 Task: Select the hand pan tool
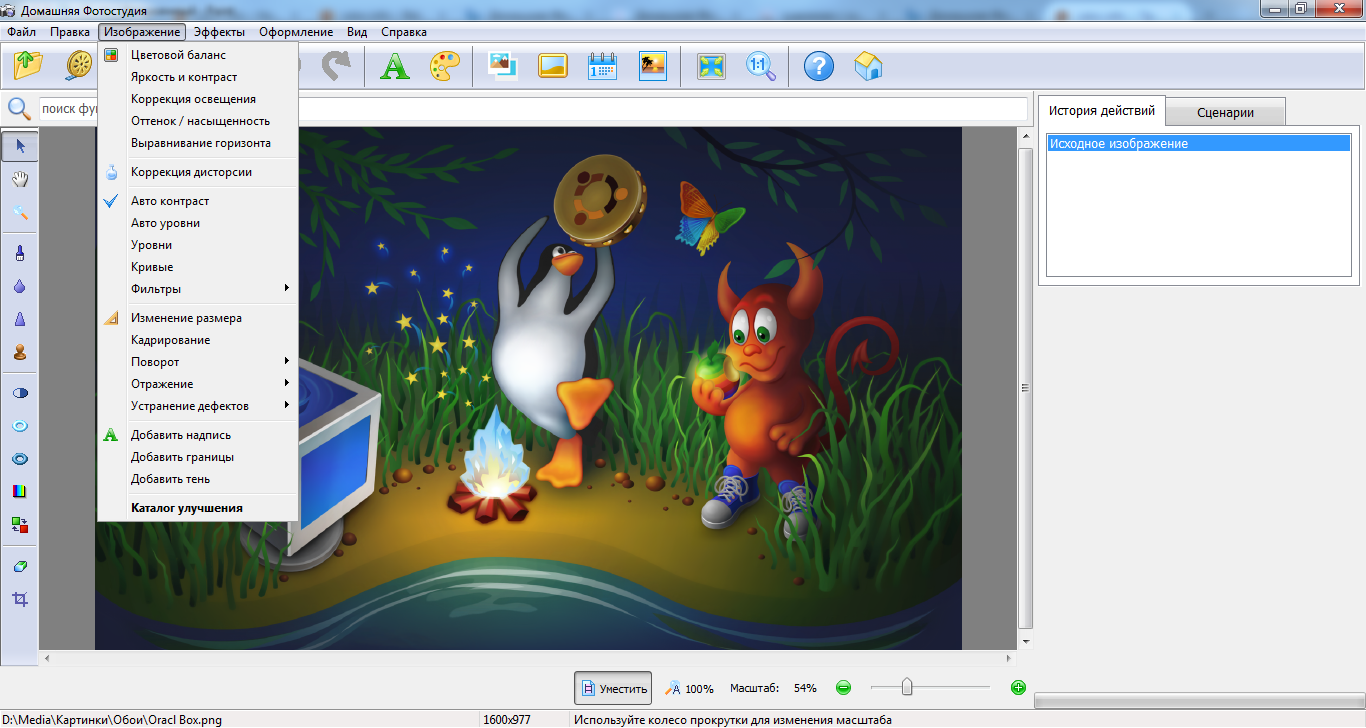20,179
